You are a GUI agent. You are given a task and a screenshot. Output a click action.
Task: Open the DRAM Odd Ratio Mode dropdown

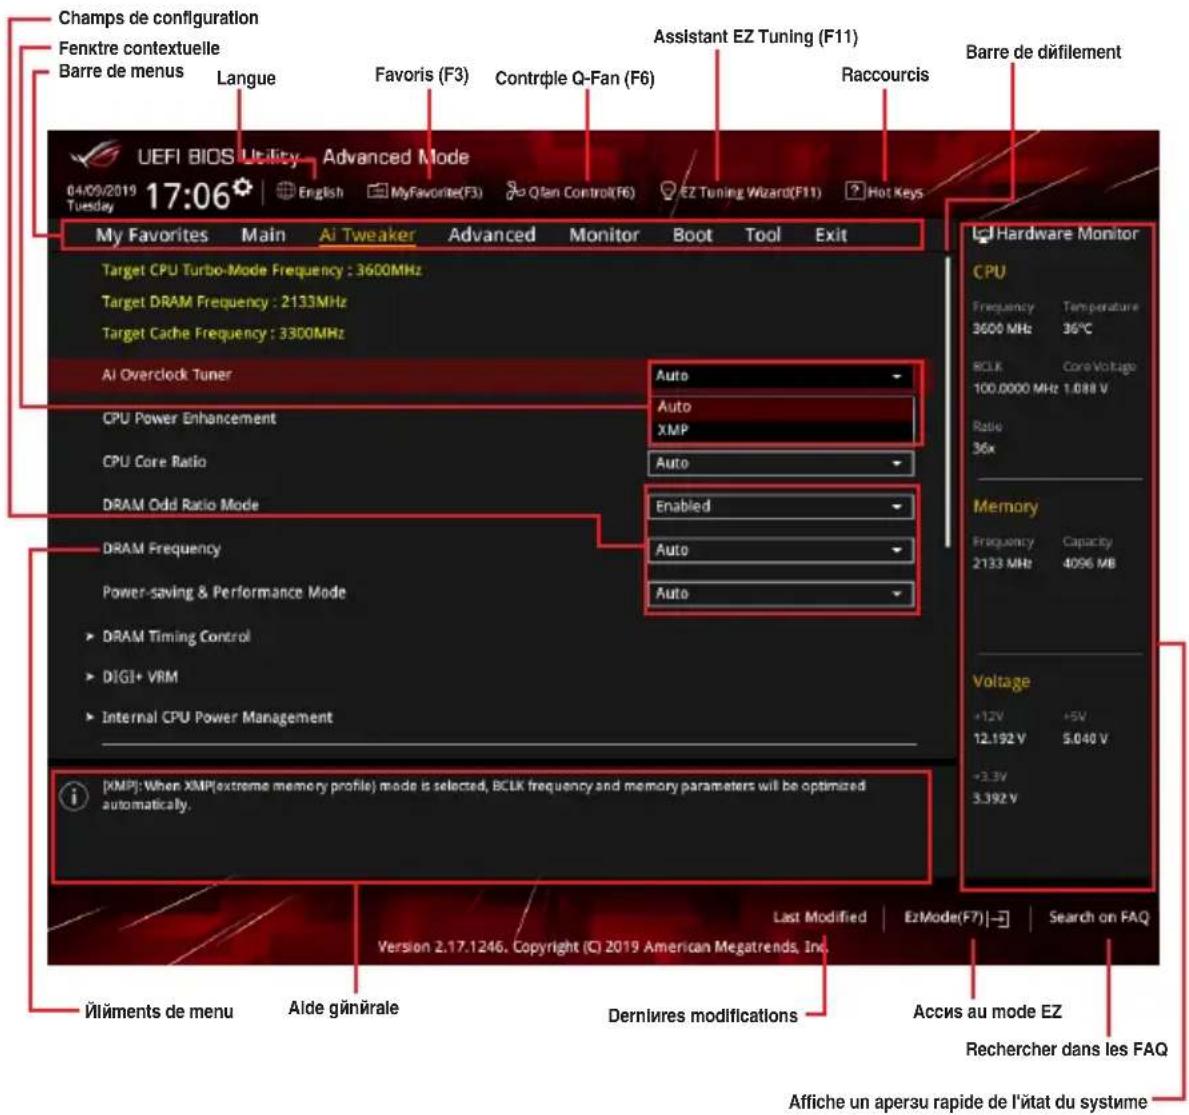tap(781, 507)
